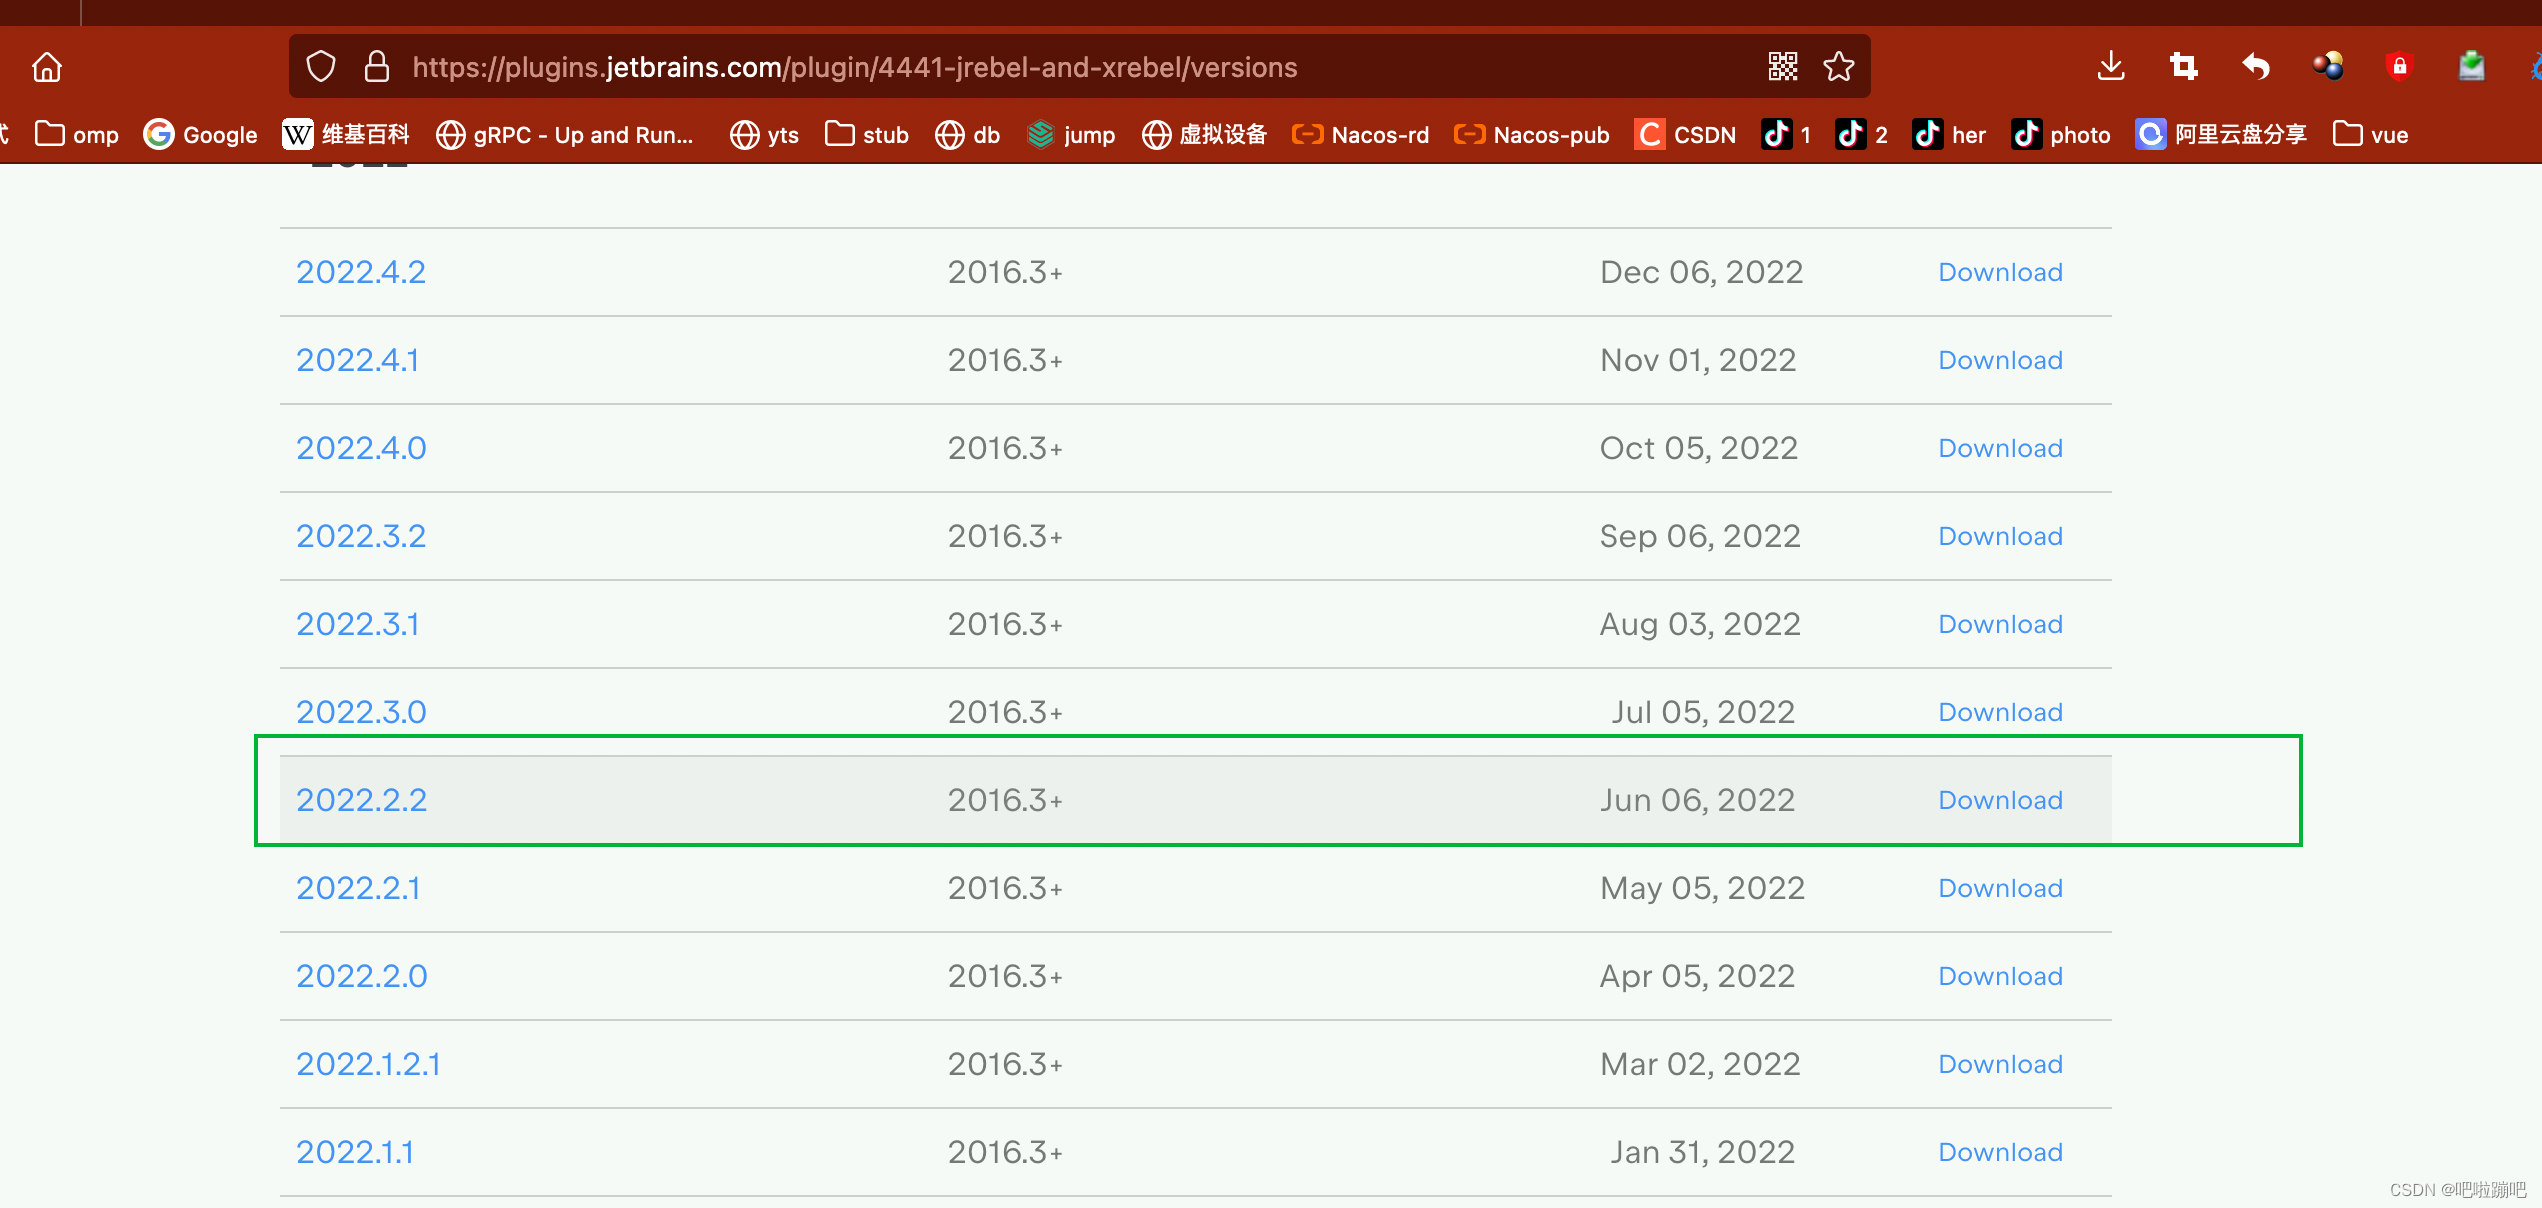Click the undo back-arrow toolbar icon
Viewport: 2542px width, 1208px height.
(2255, 67)
